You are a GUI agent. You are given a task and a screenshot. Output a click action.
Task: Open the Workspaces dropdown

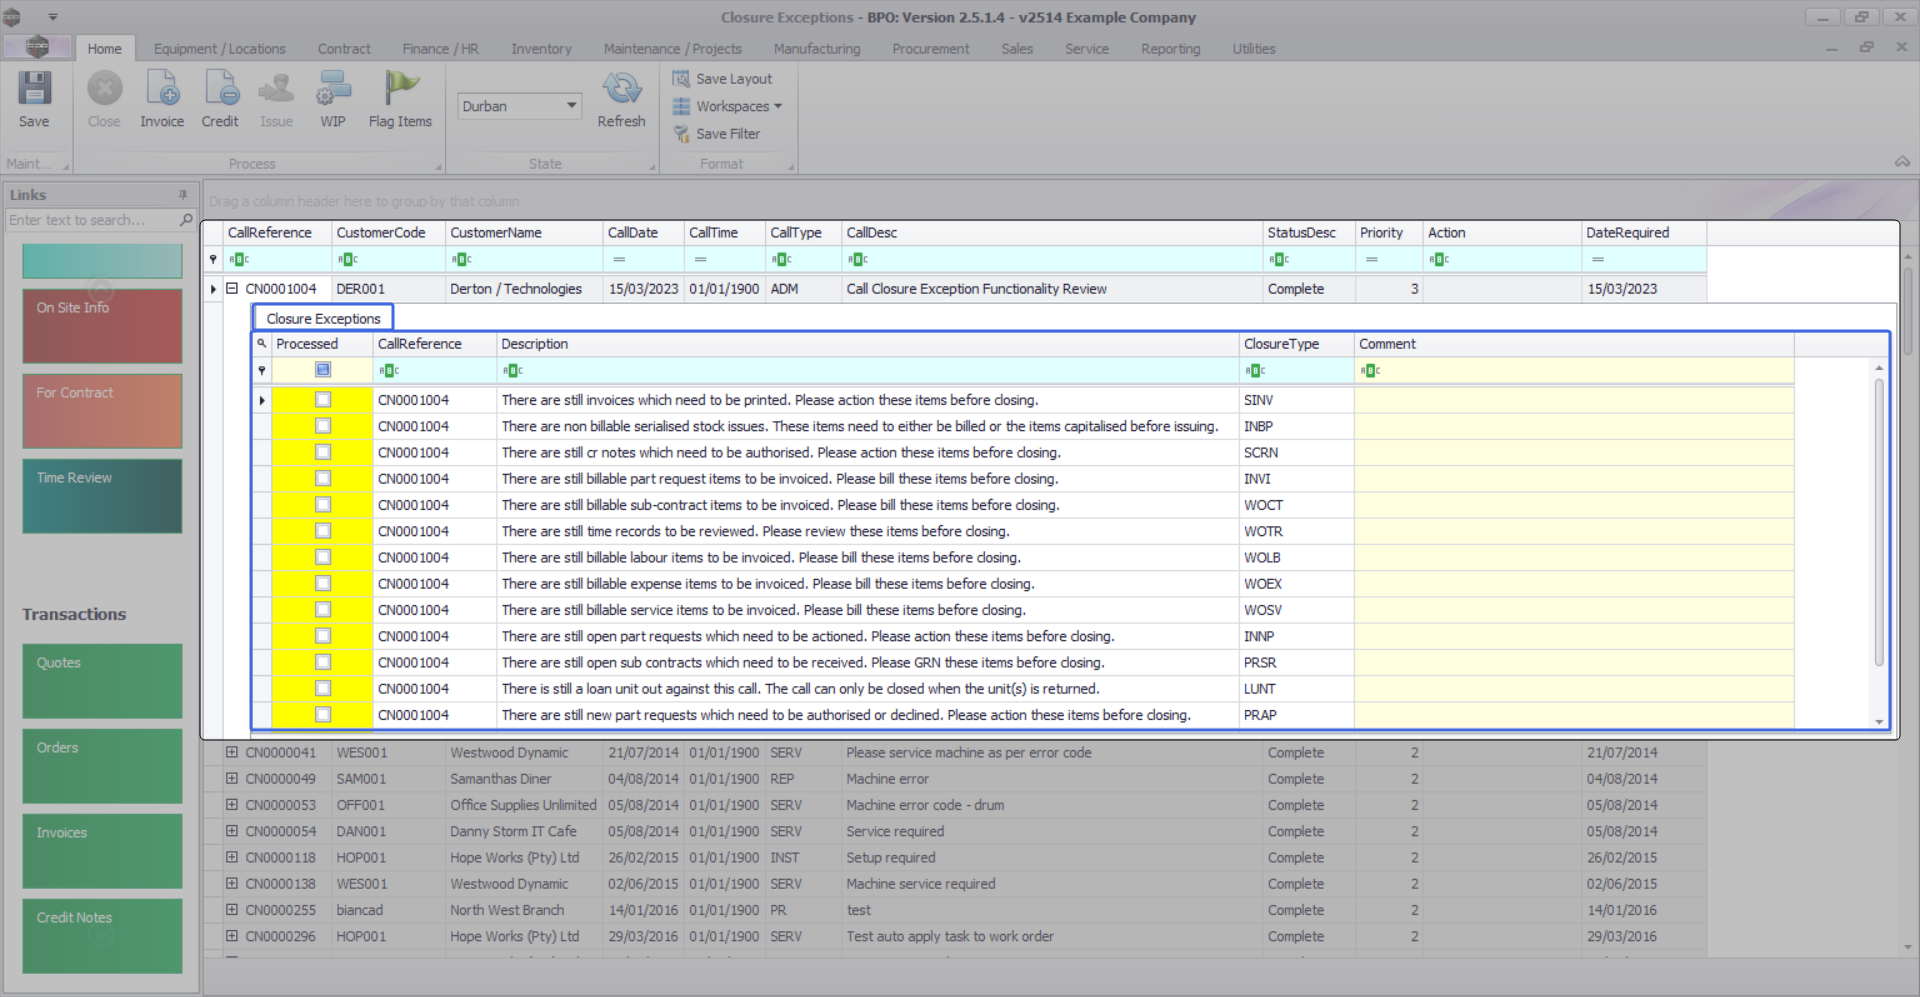[x=728, y=106]
